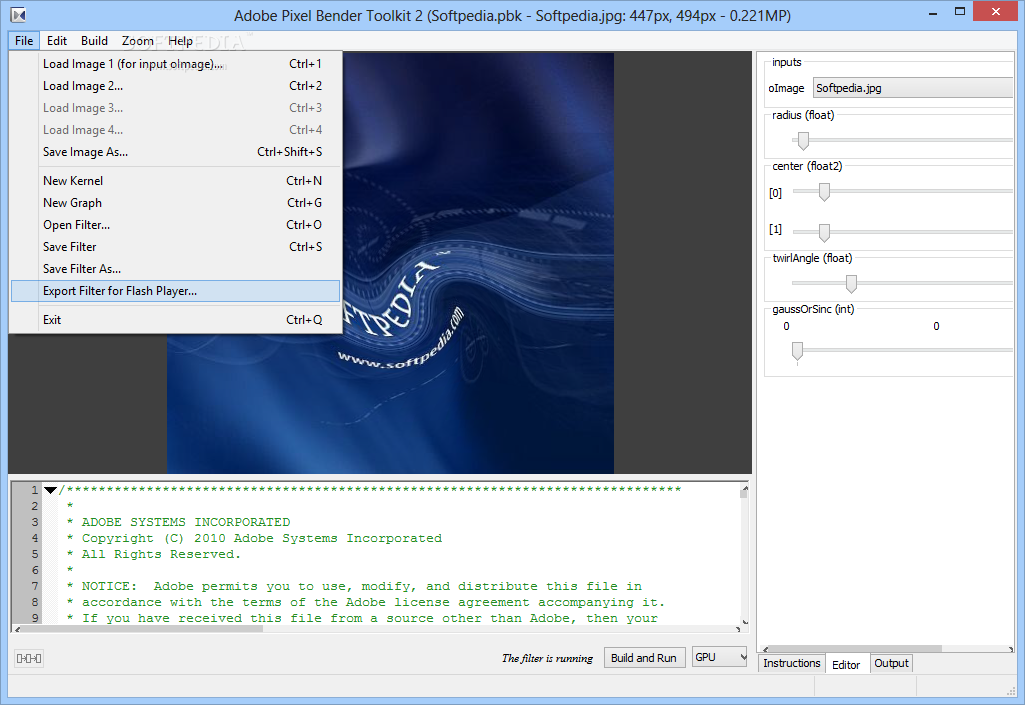Select Open Filter... entry
The image size is (1025, 705).
175,225
